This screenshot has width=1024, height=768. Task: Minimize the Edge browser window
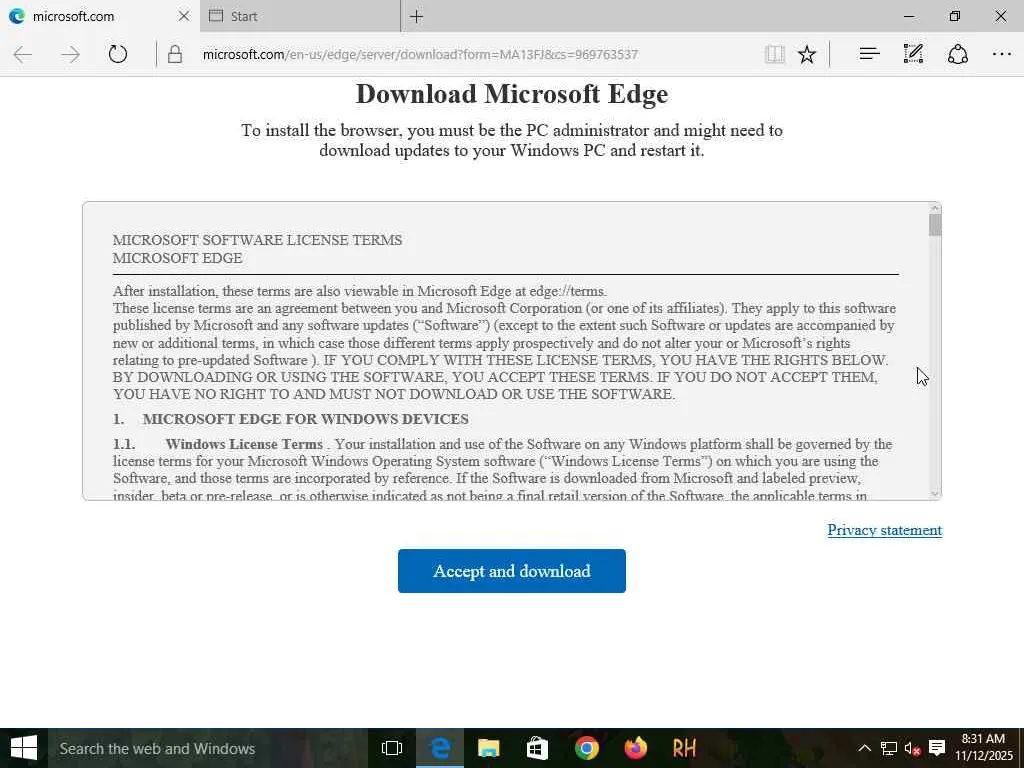pos(909,16)
